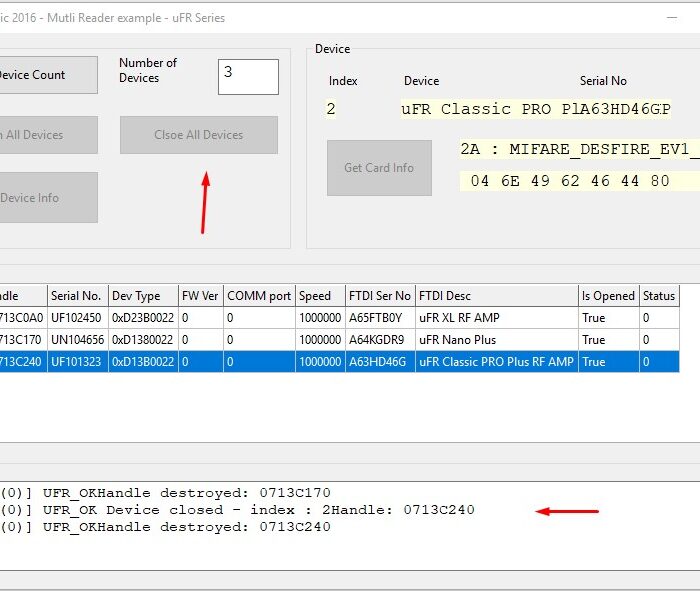The height and width of the screenshot is (591, 700).
Task: Click FTDI serial A64KGDR9 cell
Action: pyautogui.click(x=380, y=340)
